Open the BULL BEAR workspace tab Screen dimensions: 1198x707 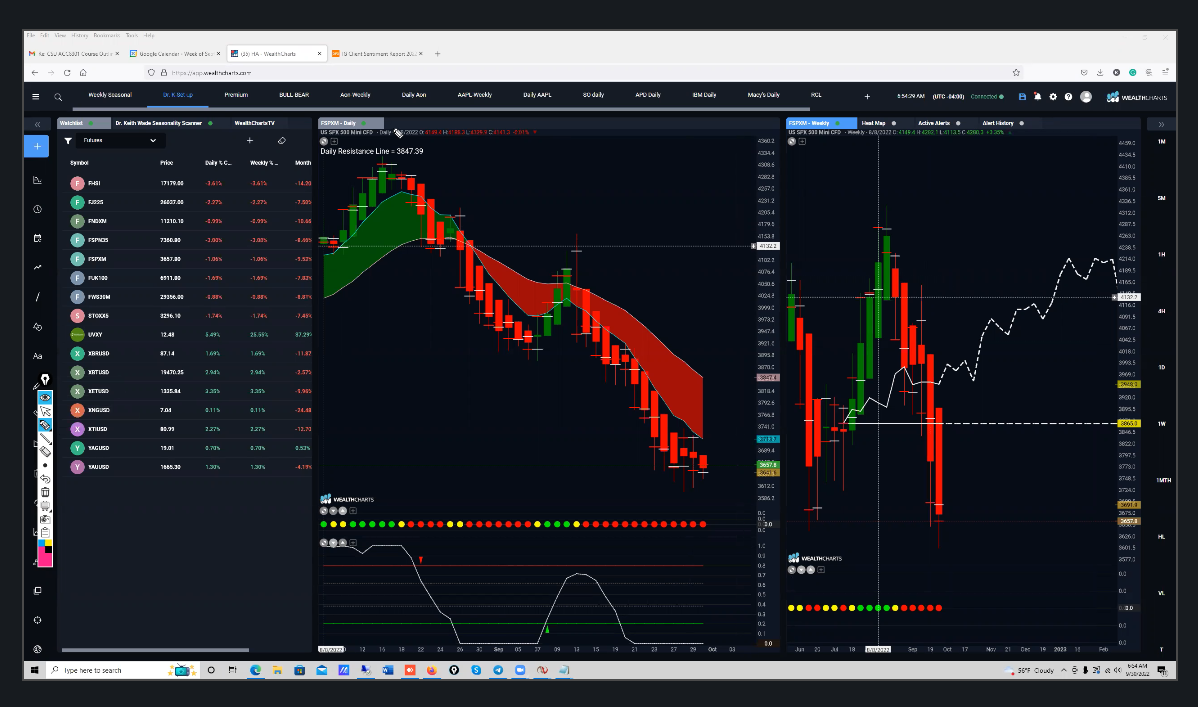coord(294,95)
